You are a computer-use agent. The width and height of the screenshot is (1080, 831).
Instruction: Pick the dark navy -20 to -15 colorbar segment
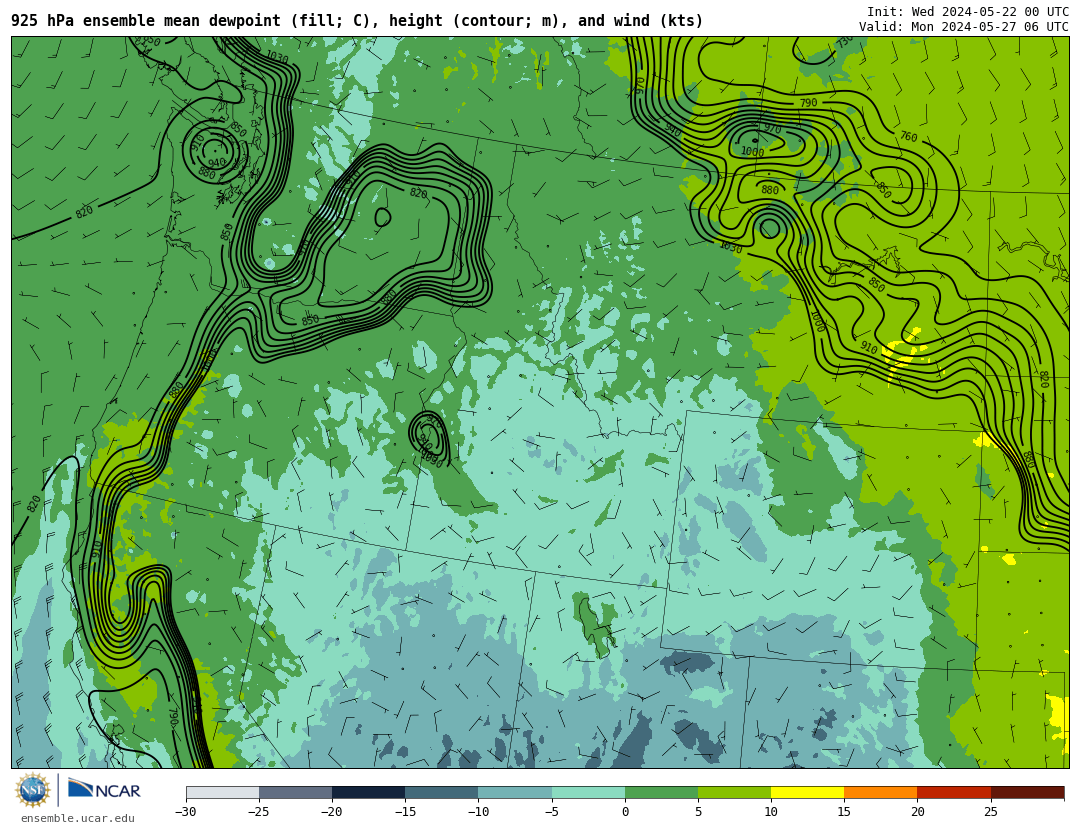point(368,793)
